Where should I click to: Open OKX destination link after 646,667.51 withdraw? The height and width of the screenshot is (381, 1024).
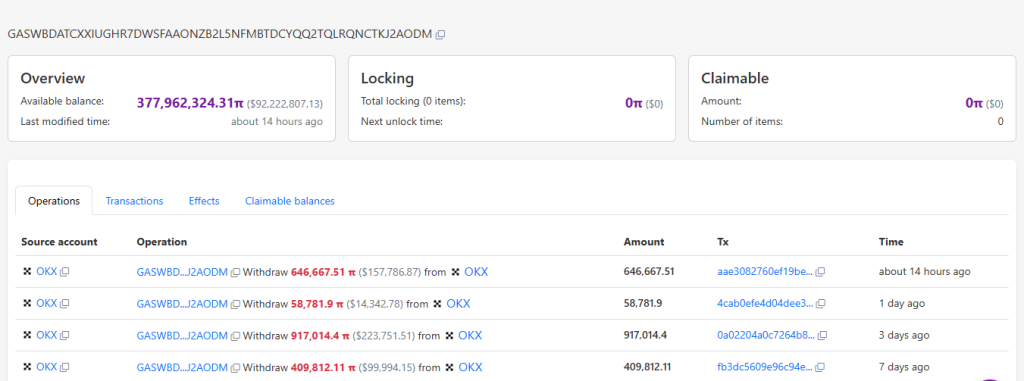pos(476,271)
